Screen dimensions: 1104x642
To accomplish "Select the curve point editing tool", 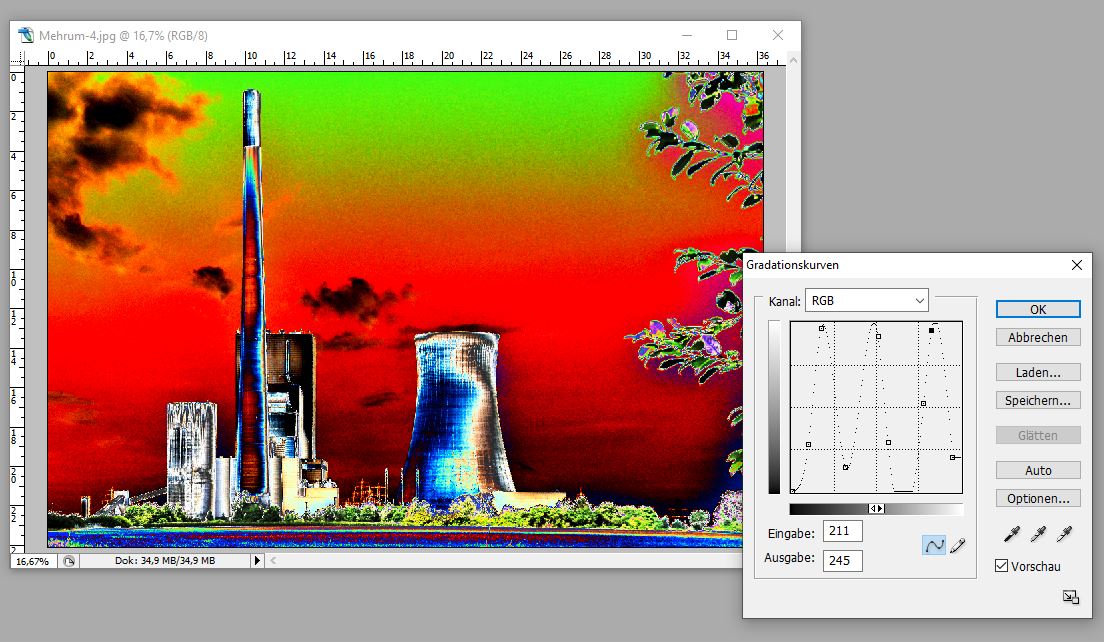I will click(933, 545).
